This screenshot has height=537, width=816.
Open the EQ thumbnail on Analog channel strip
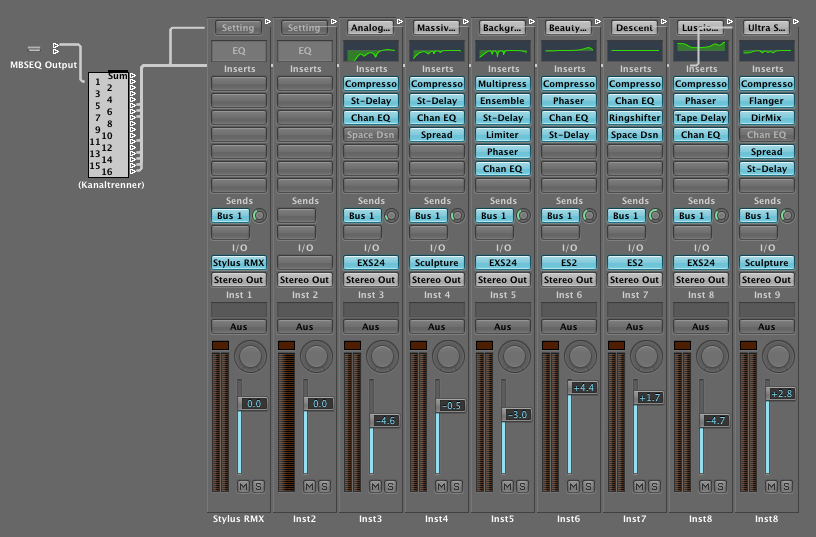tap(371, 50)
